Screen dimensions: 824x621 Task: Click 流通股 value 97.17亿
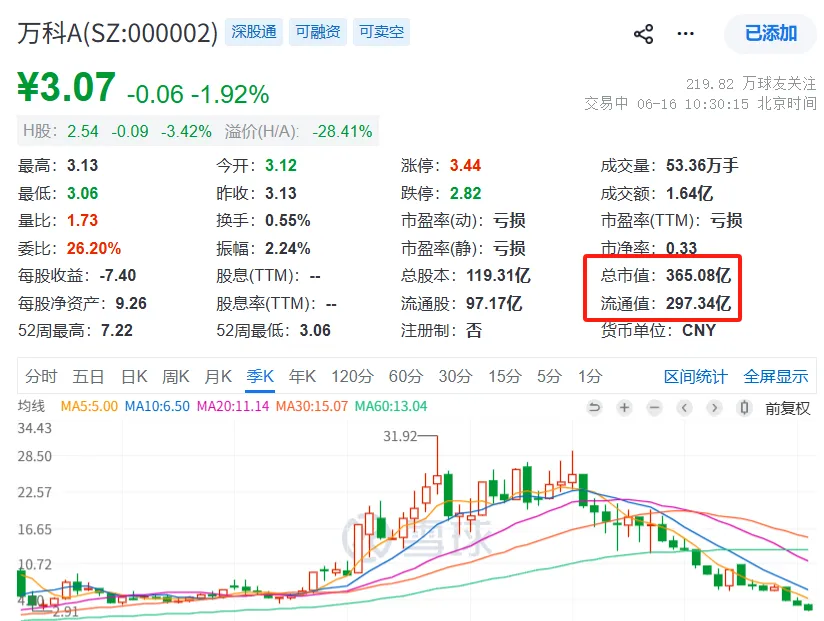point(494,303)
